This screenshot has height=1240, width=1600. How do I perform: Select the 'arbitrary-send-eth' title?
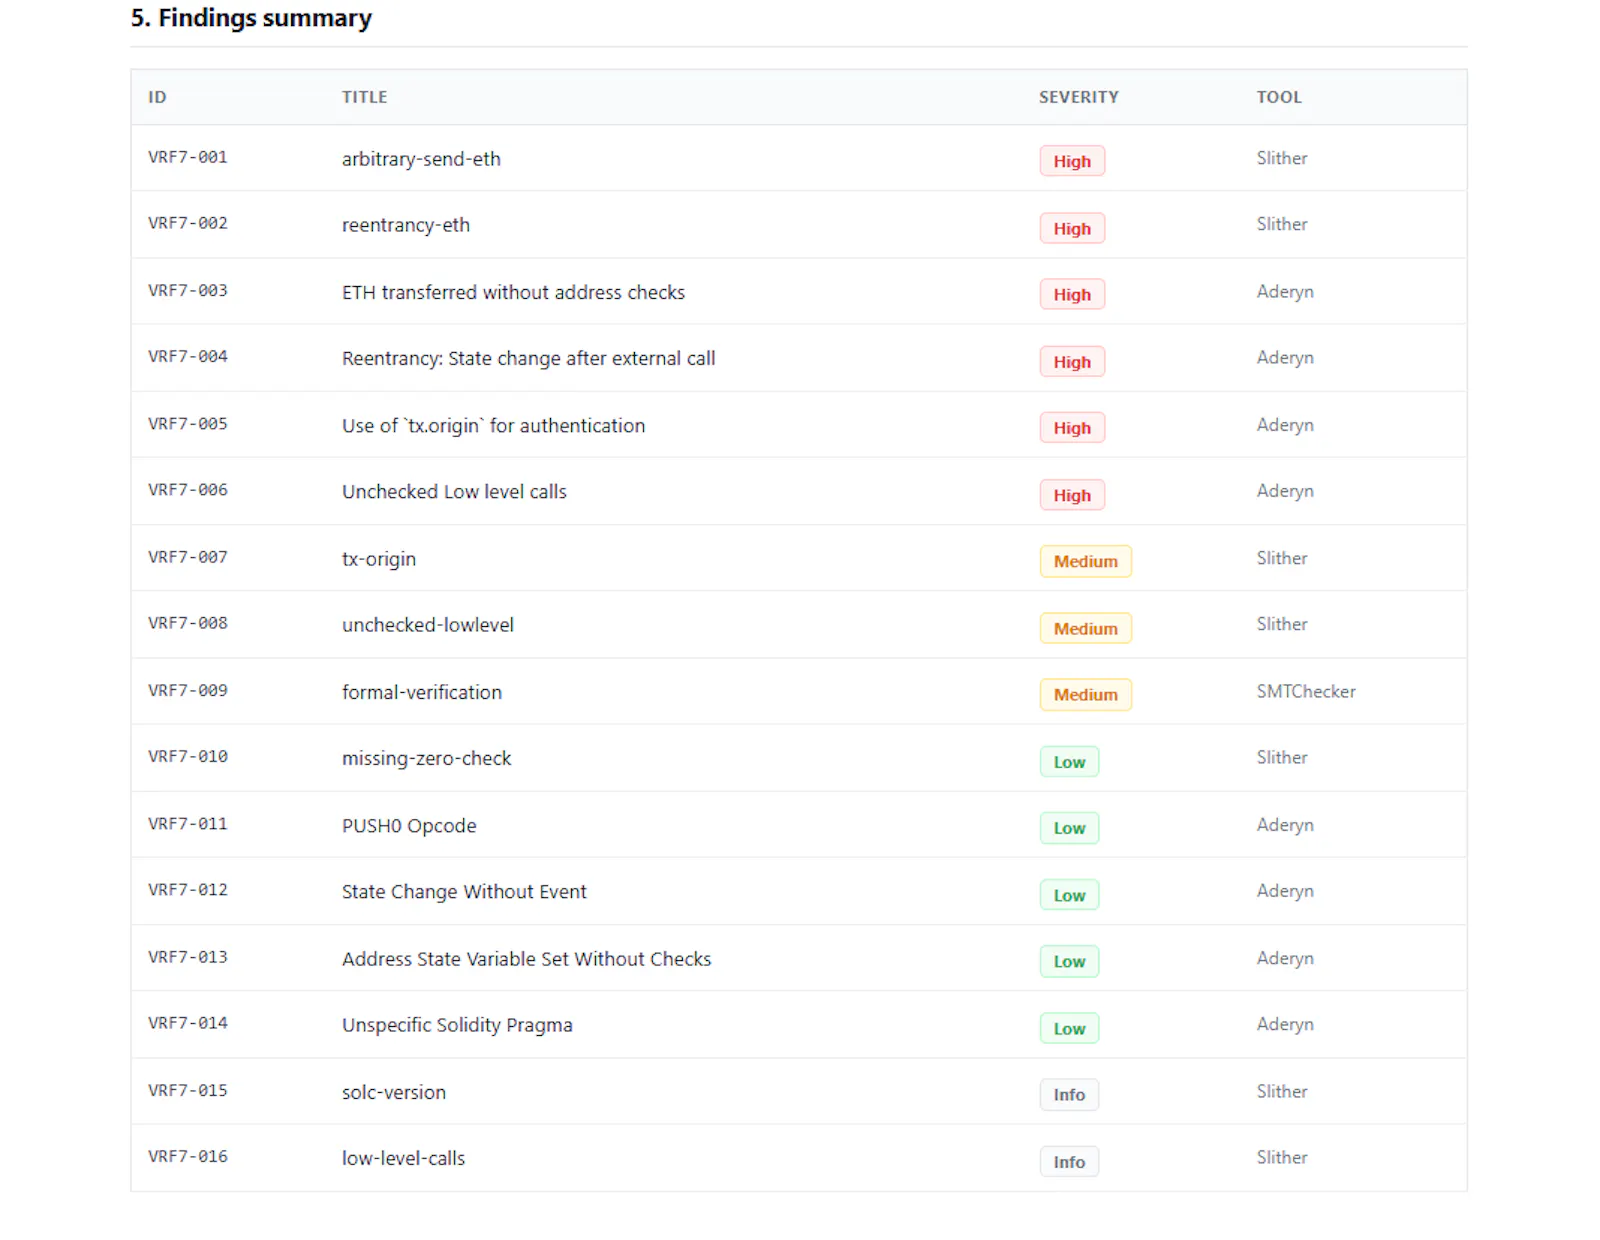coord(421,159)
